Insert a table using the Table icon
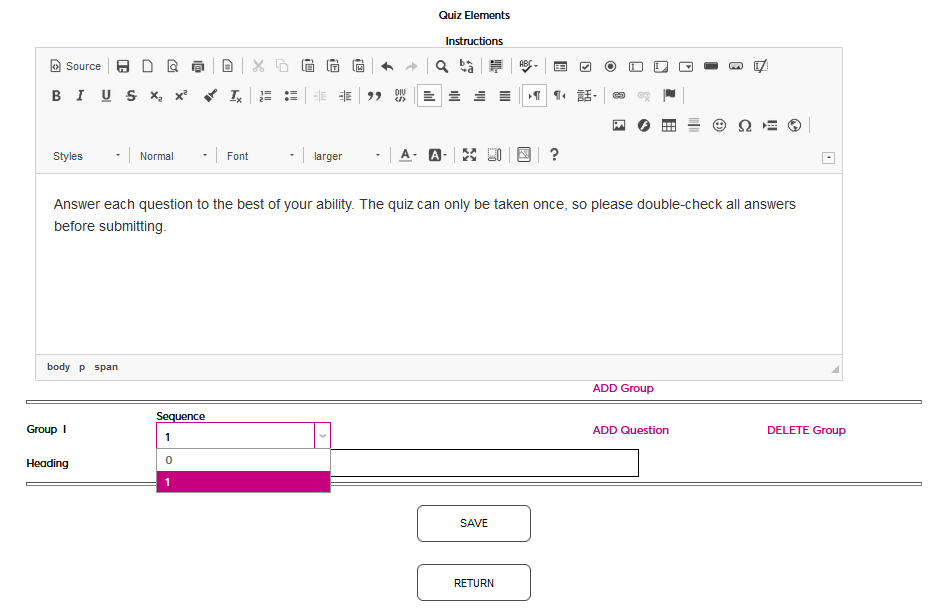Screen dimensions: 936x612 [669, 126]
